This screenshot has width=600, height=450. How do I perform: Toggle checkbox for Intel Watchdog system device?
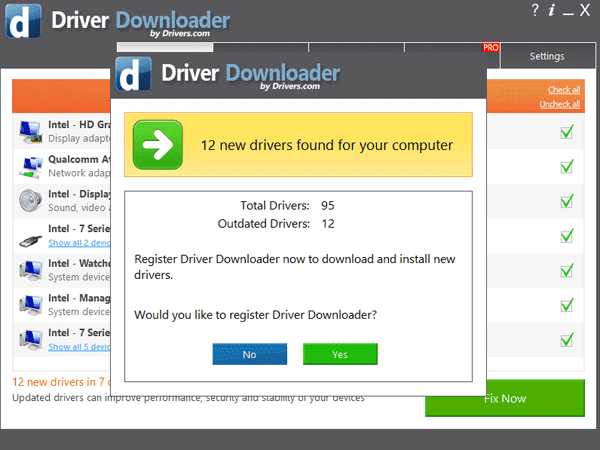[567, 271]
